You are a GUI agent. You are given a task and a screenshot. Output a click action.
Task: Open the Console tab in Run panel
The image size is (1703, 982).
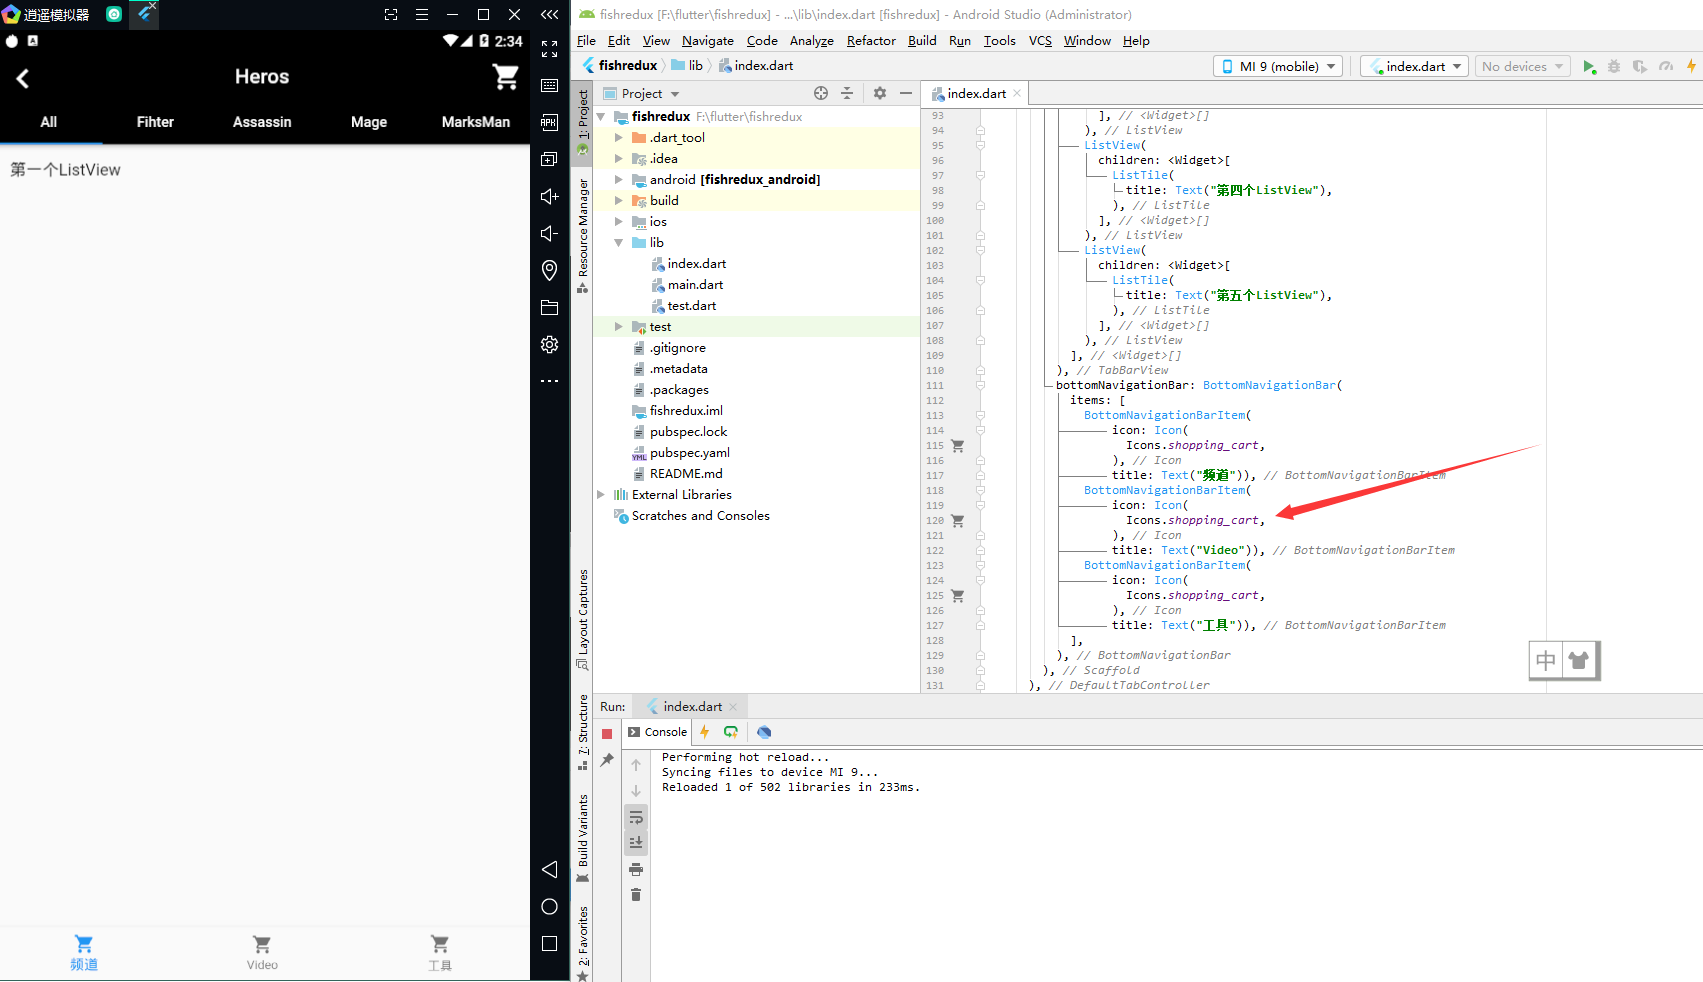click(x=657, y=732)
